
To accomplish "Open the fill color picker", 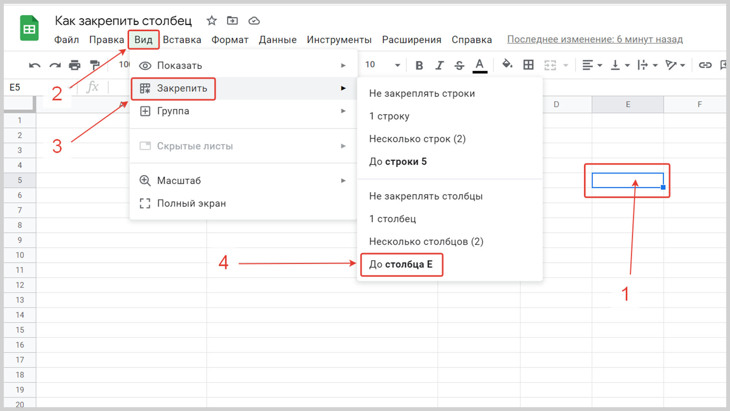I will tap(507, 64).
